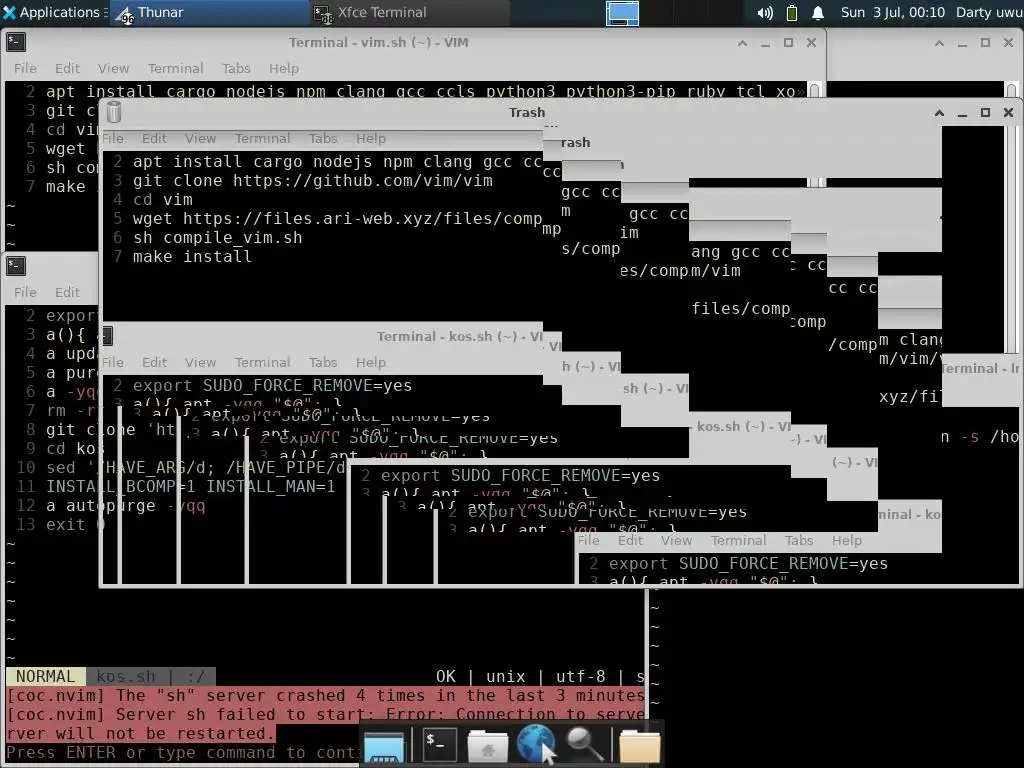
Task: Click the OK status in the statusline
Action: (x=445, y=677)
